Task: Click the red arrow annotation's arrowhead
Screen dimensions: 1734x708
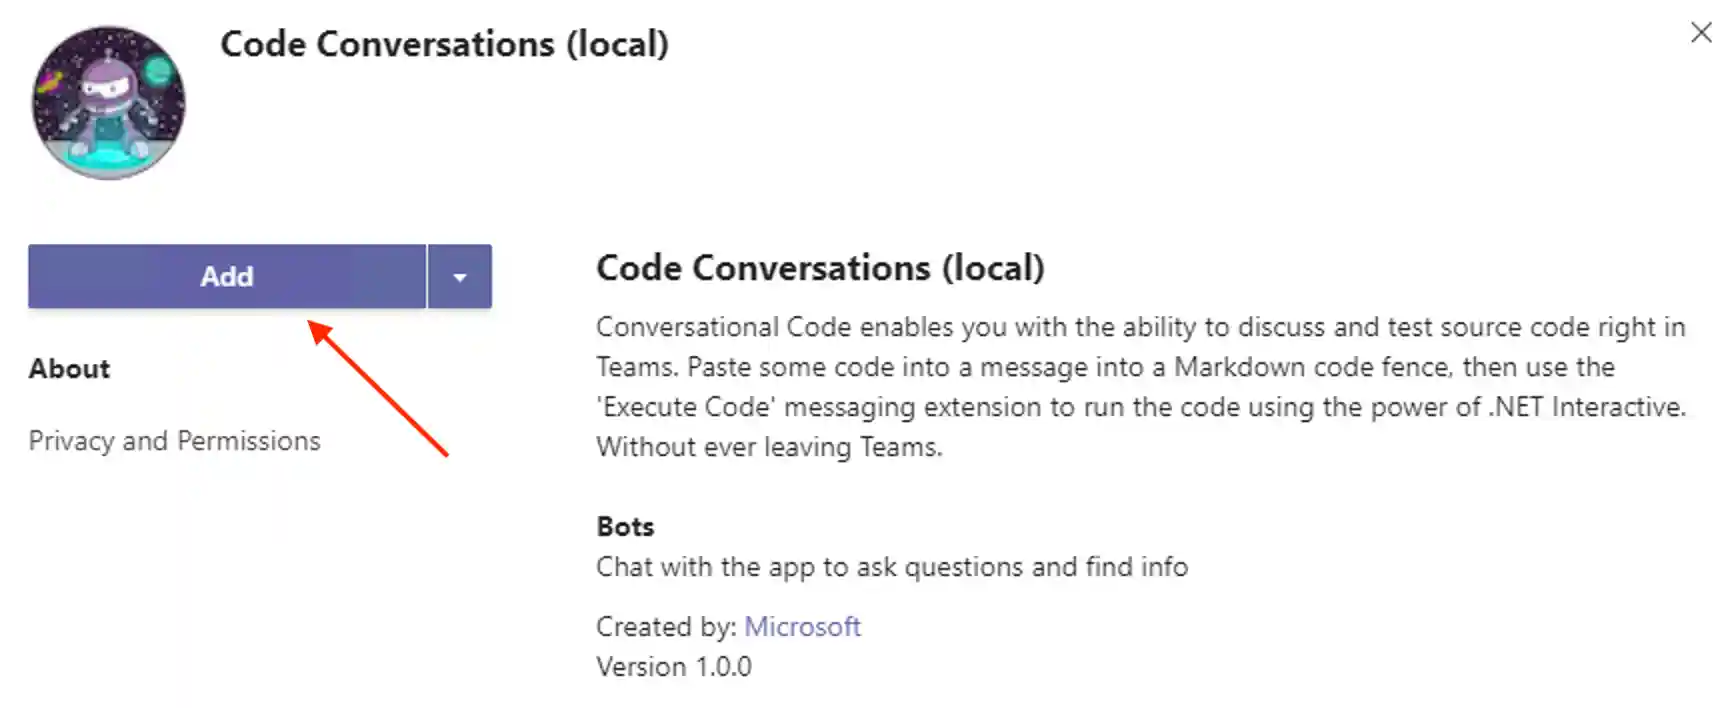Action: 319,330
